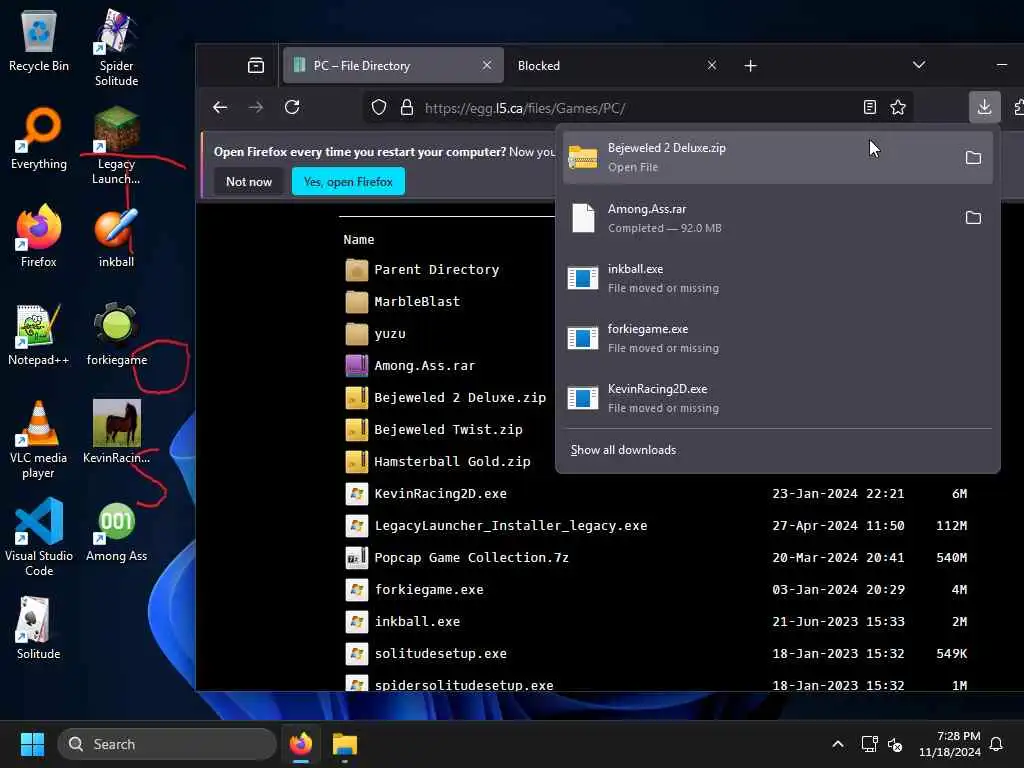The image size is (1024, 768).
Task: Click the muted volume tray icon
Action: [x=895, y=744]
